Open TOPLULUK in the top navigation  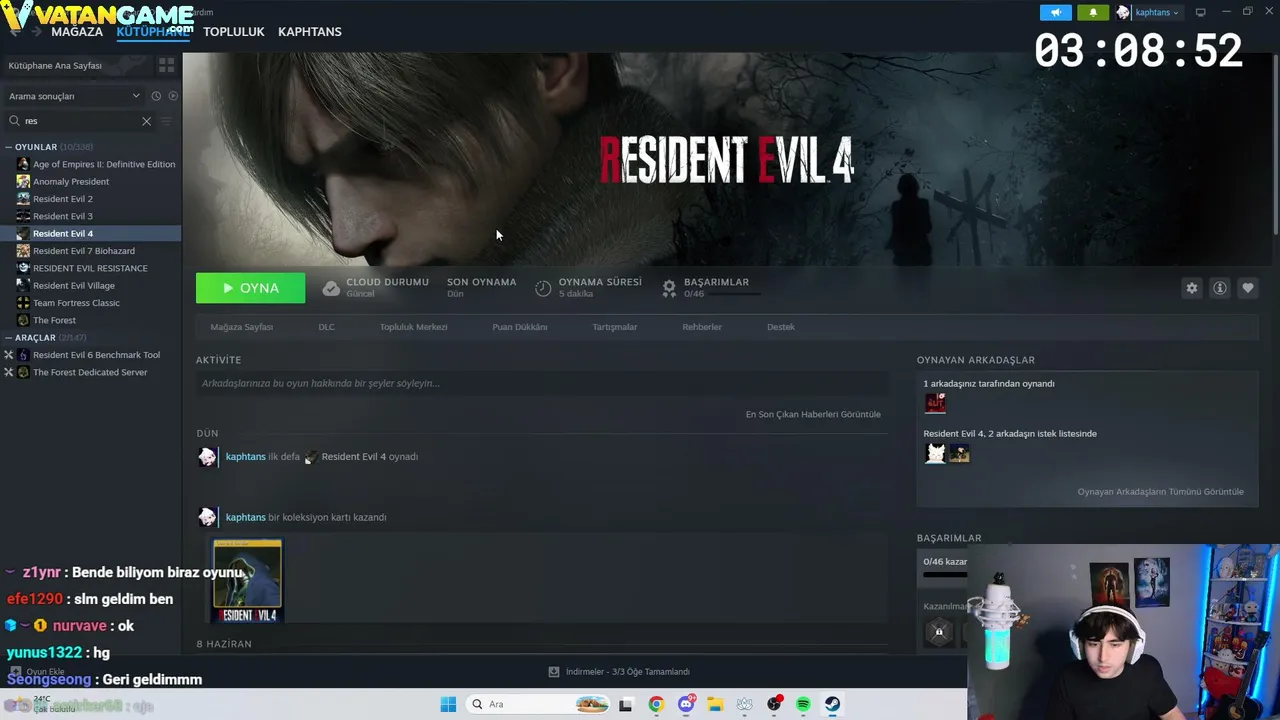(234, 32)
